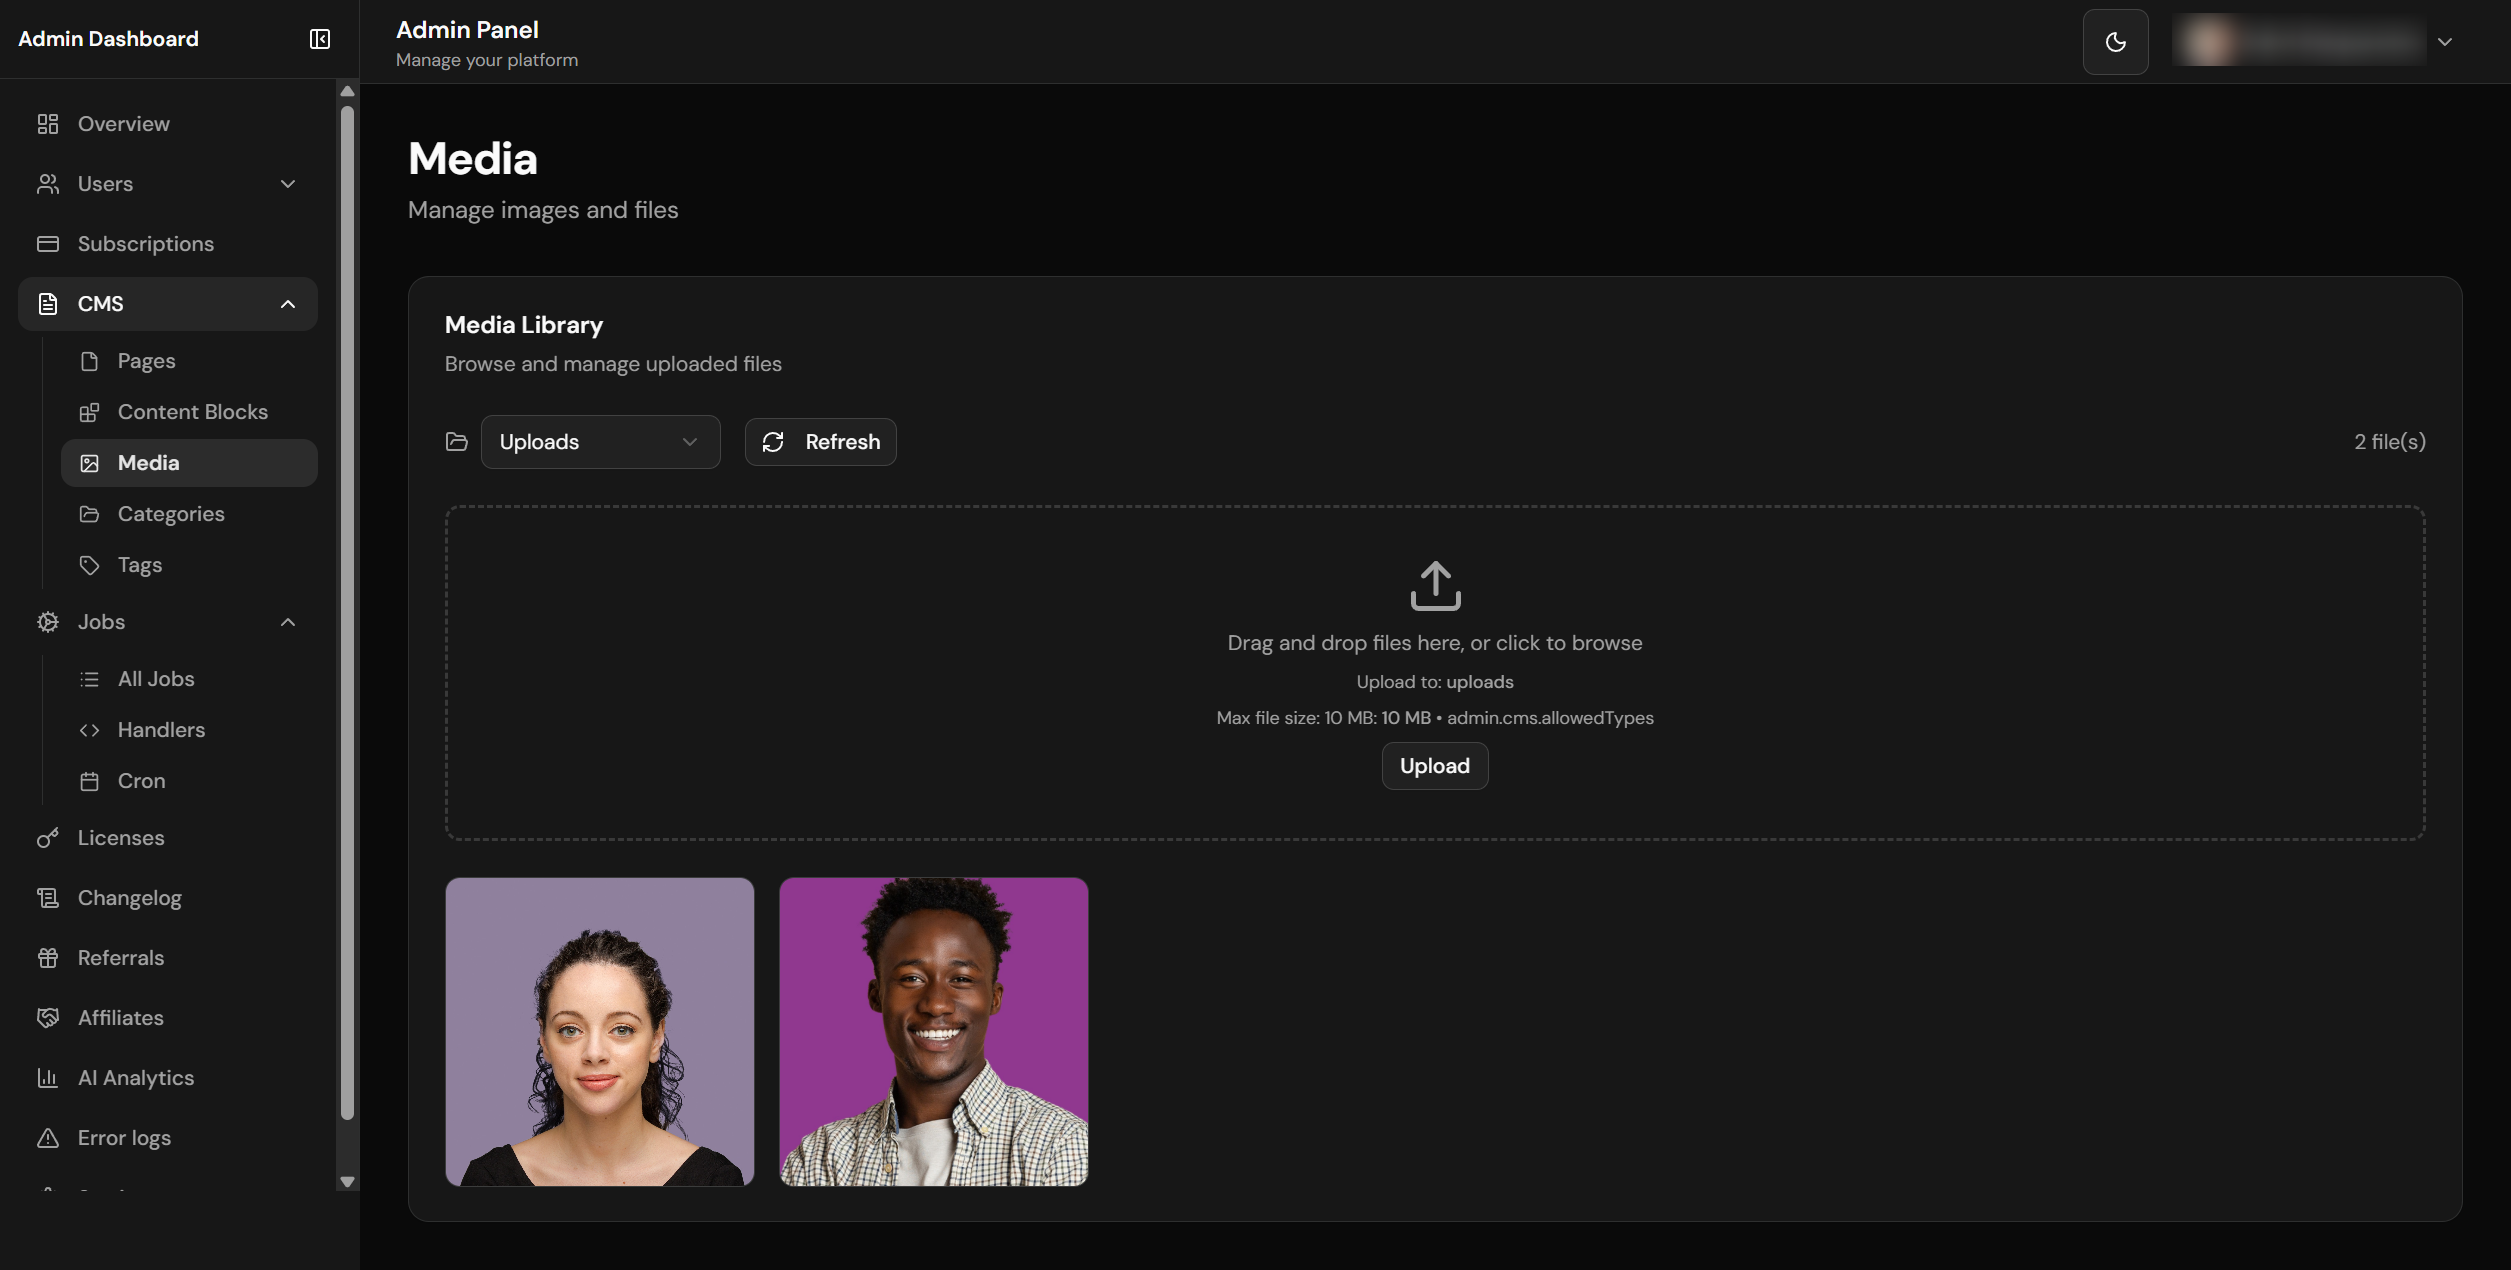Image resolution: width=2511 pixels, height=1270 pixels.
Task: Click the Error logs warning triangle icon
Action: (x=48, y=1138)
